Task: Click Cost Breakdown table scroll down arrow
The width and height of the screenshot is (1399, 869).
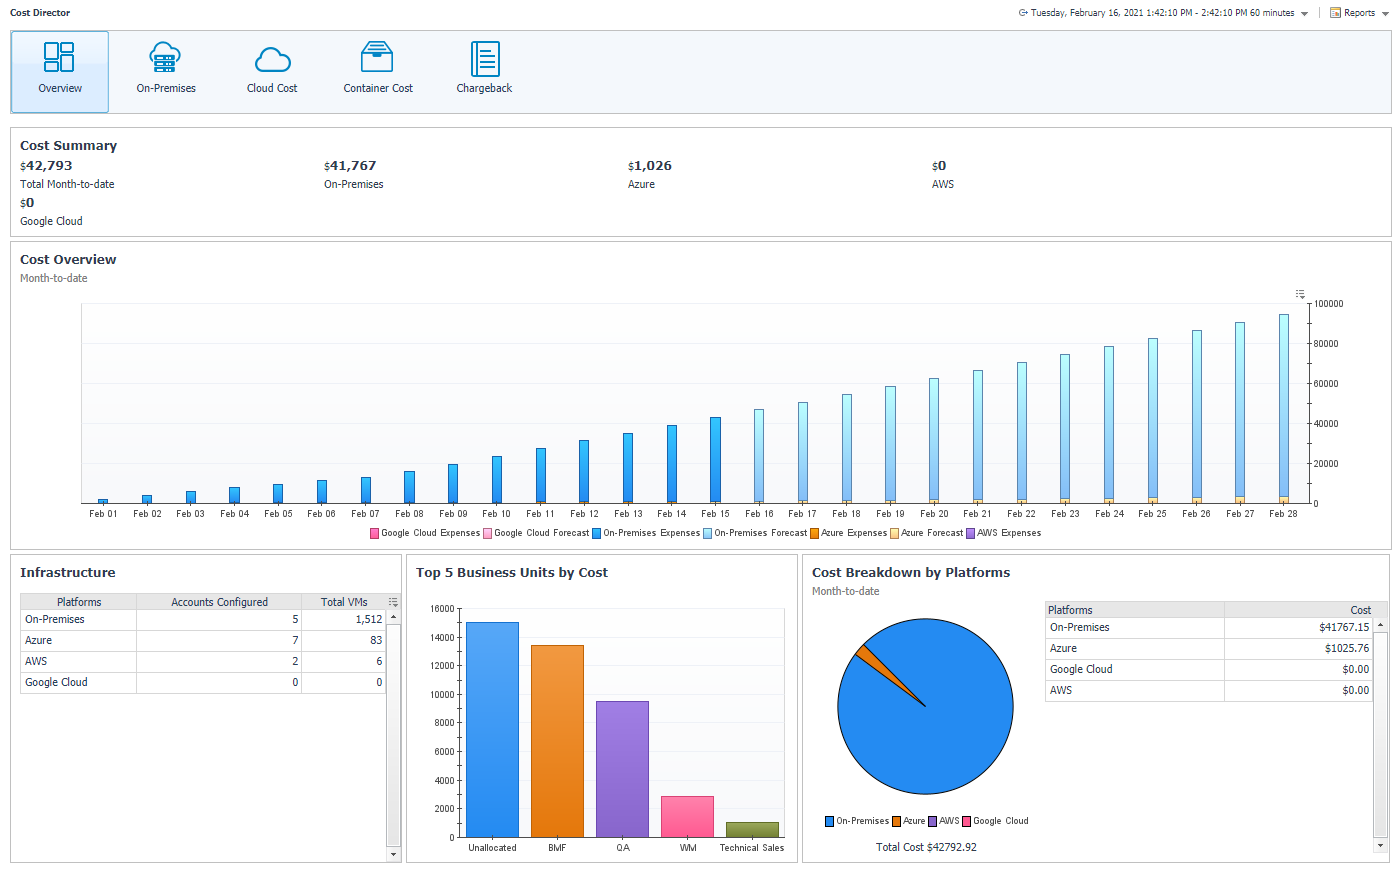Action: [x=1381, y=845]
